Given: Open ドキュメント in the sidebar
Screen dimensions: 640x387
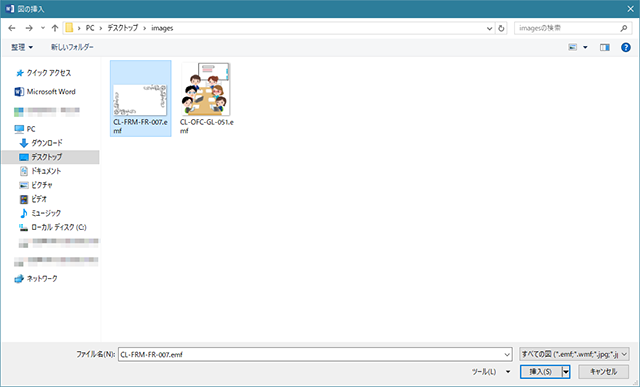Looking at the screenshot, I should [x=46, y=171].
